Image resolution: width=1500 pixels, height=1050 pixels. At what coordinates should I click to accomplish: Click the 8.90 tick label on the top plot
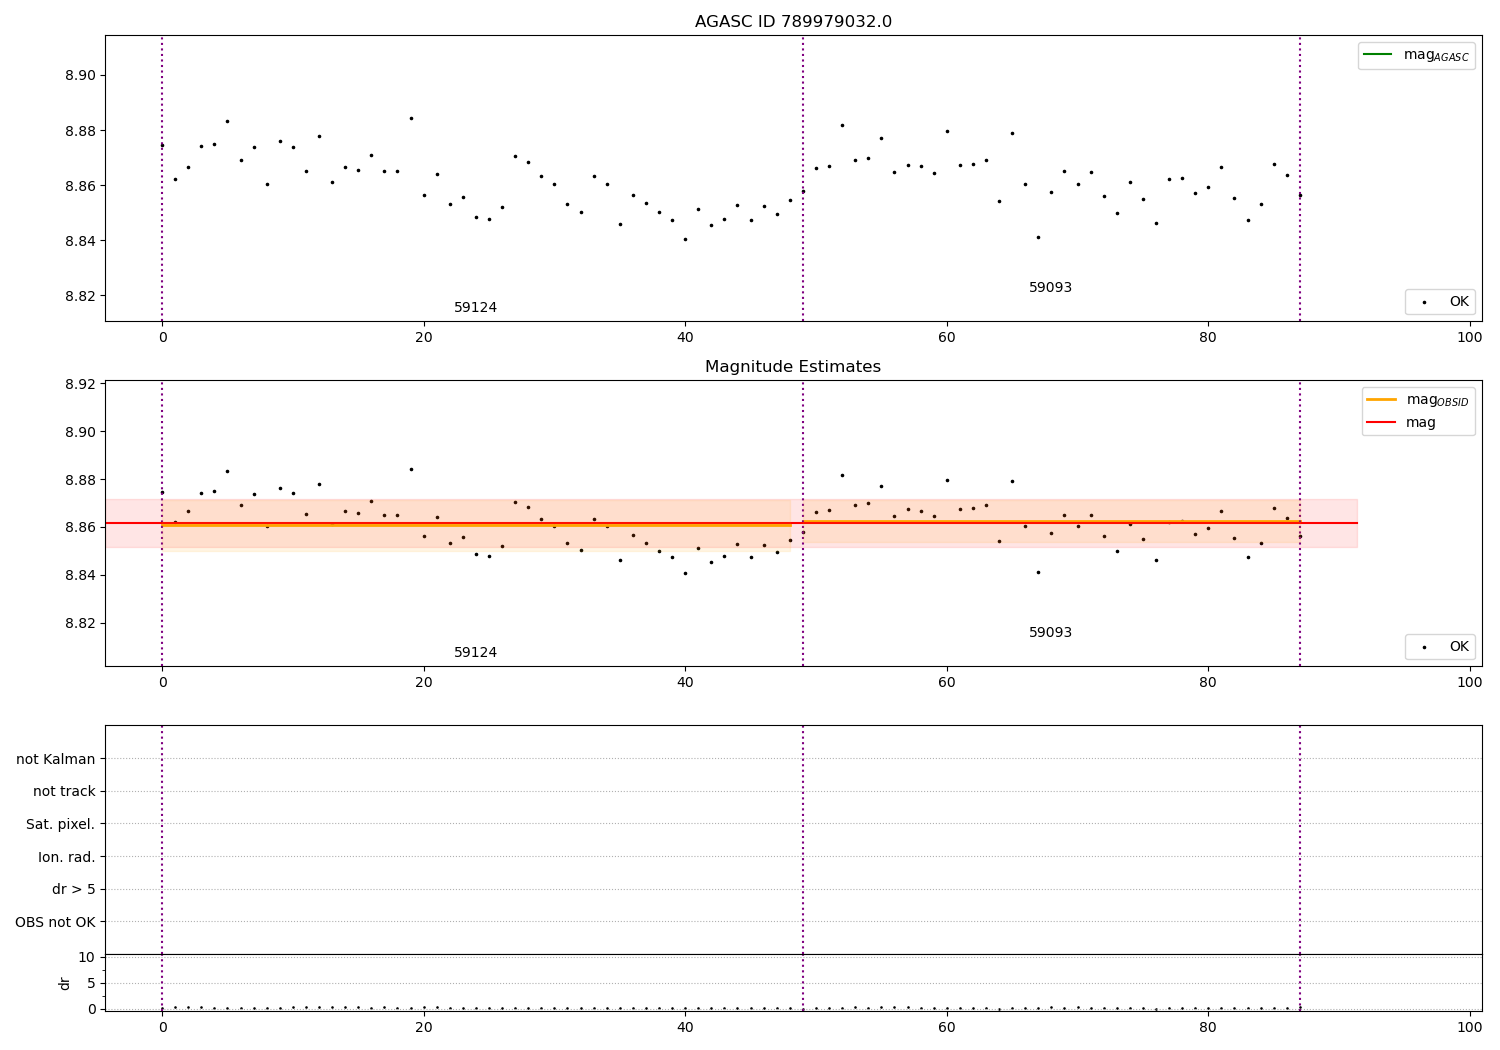80,76
